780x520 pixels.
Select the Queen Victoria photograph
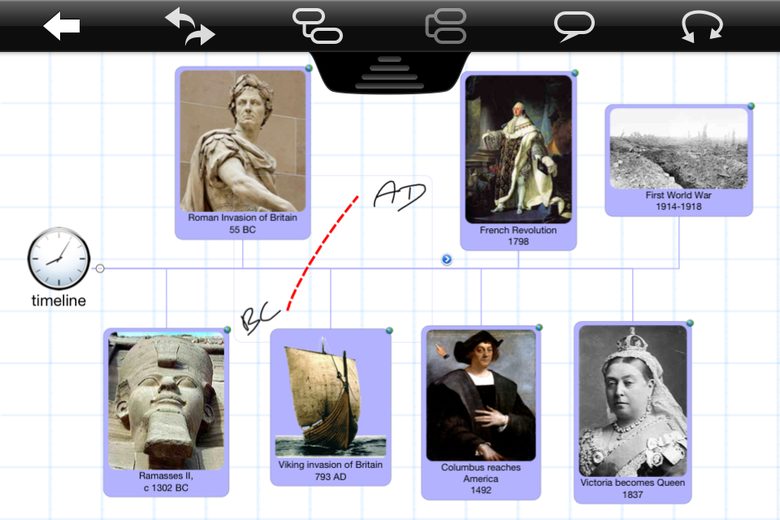pos(633,401)
